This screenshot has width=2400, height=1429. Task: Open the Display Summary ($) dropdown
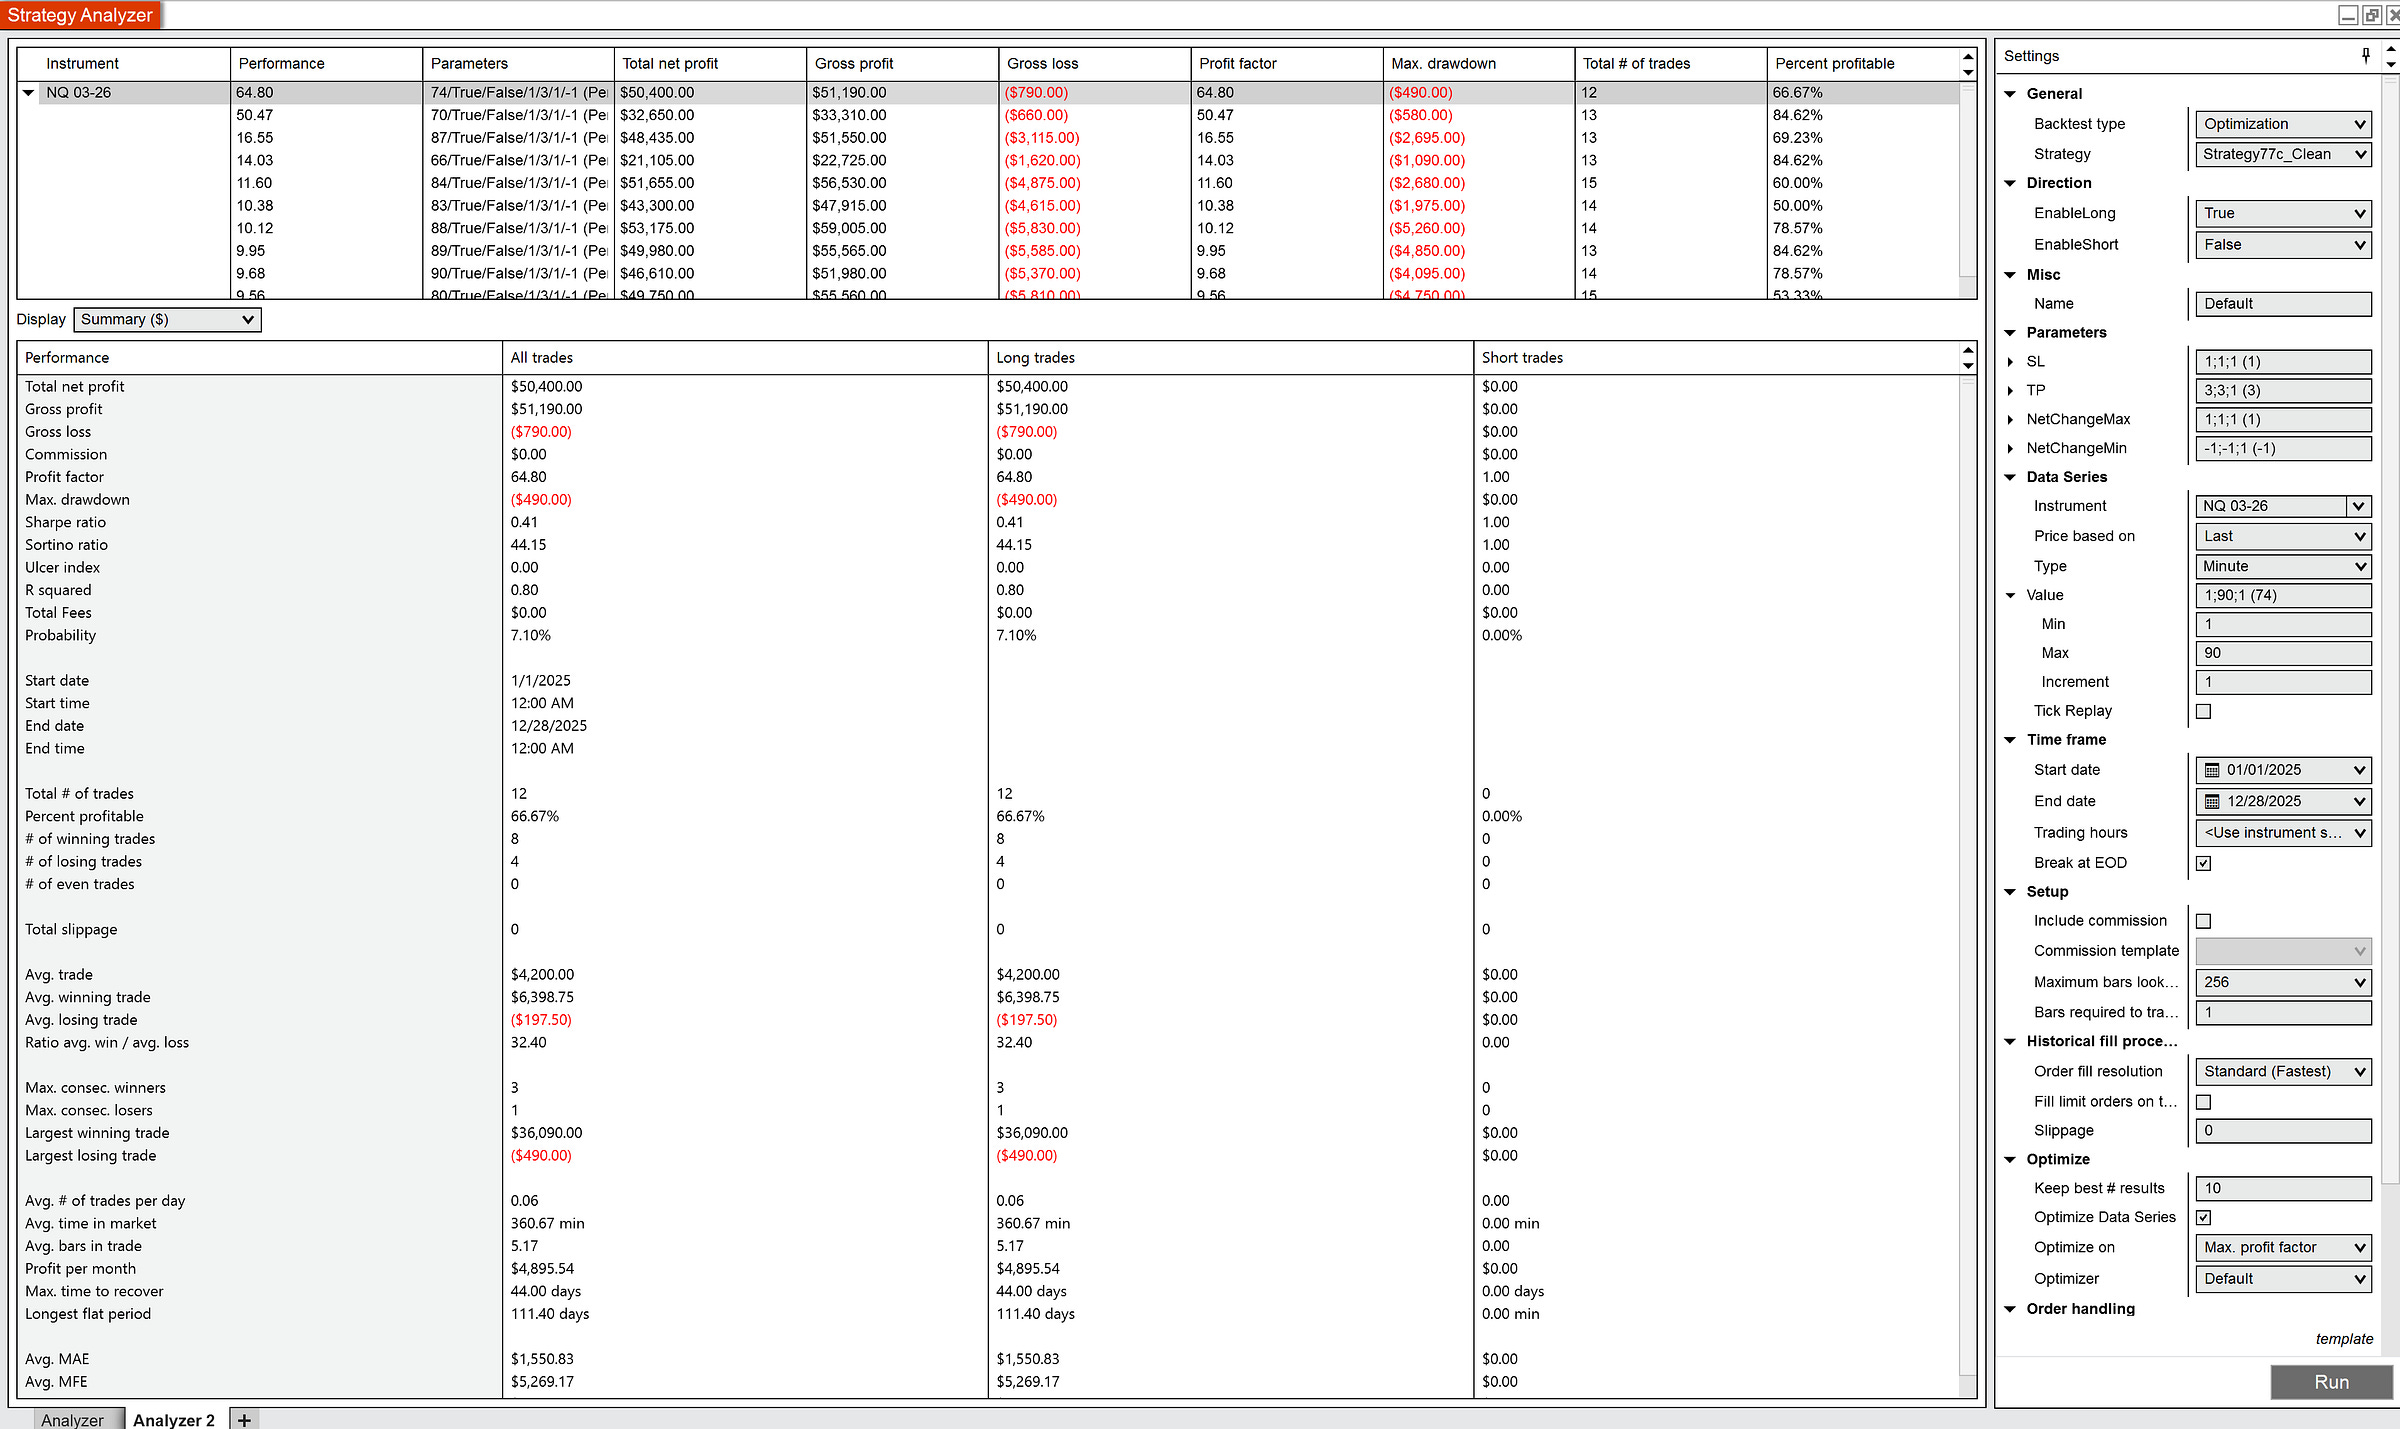point(167,320)
